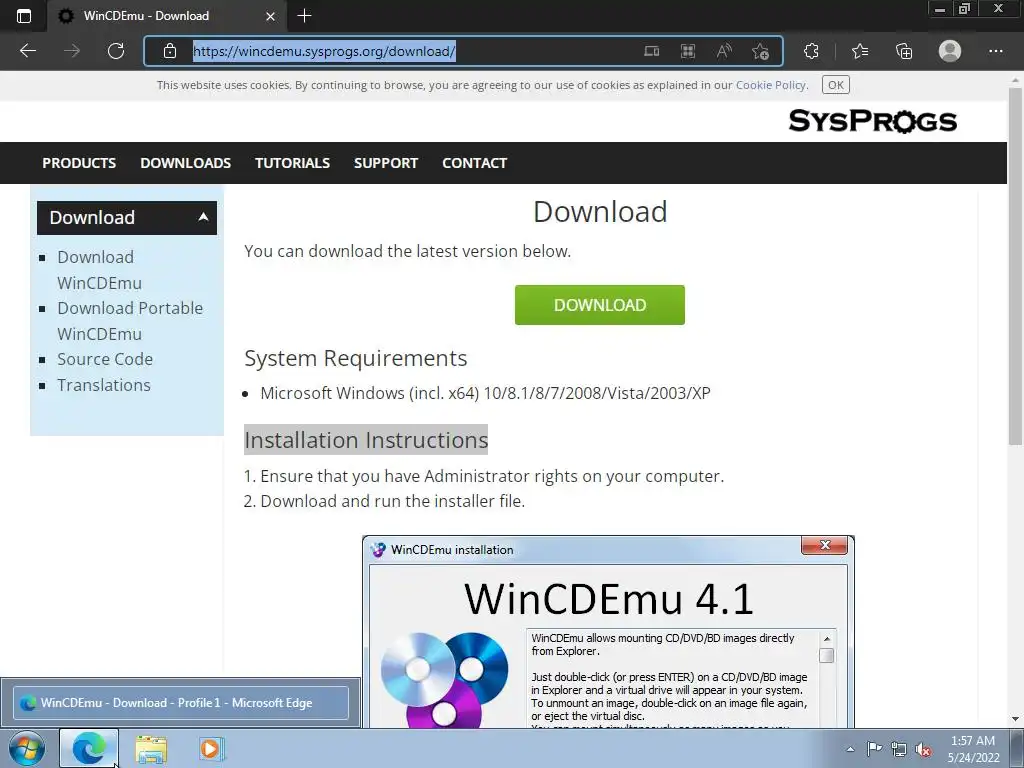Open the PRODUCTS menu
The width and height of the screenshot is (1024, 768).
click(x=79, y=163)
